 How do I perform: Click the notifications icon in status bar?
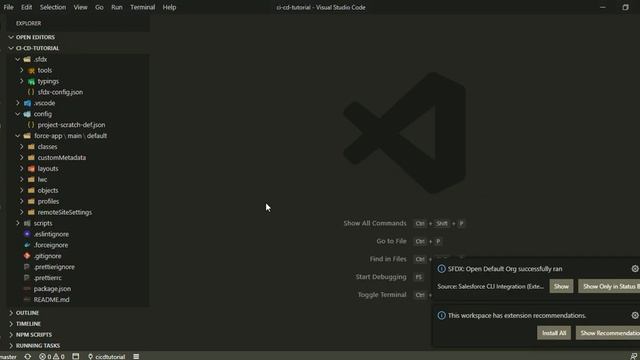[x=633, y=356]
